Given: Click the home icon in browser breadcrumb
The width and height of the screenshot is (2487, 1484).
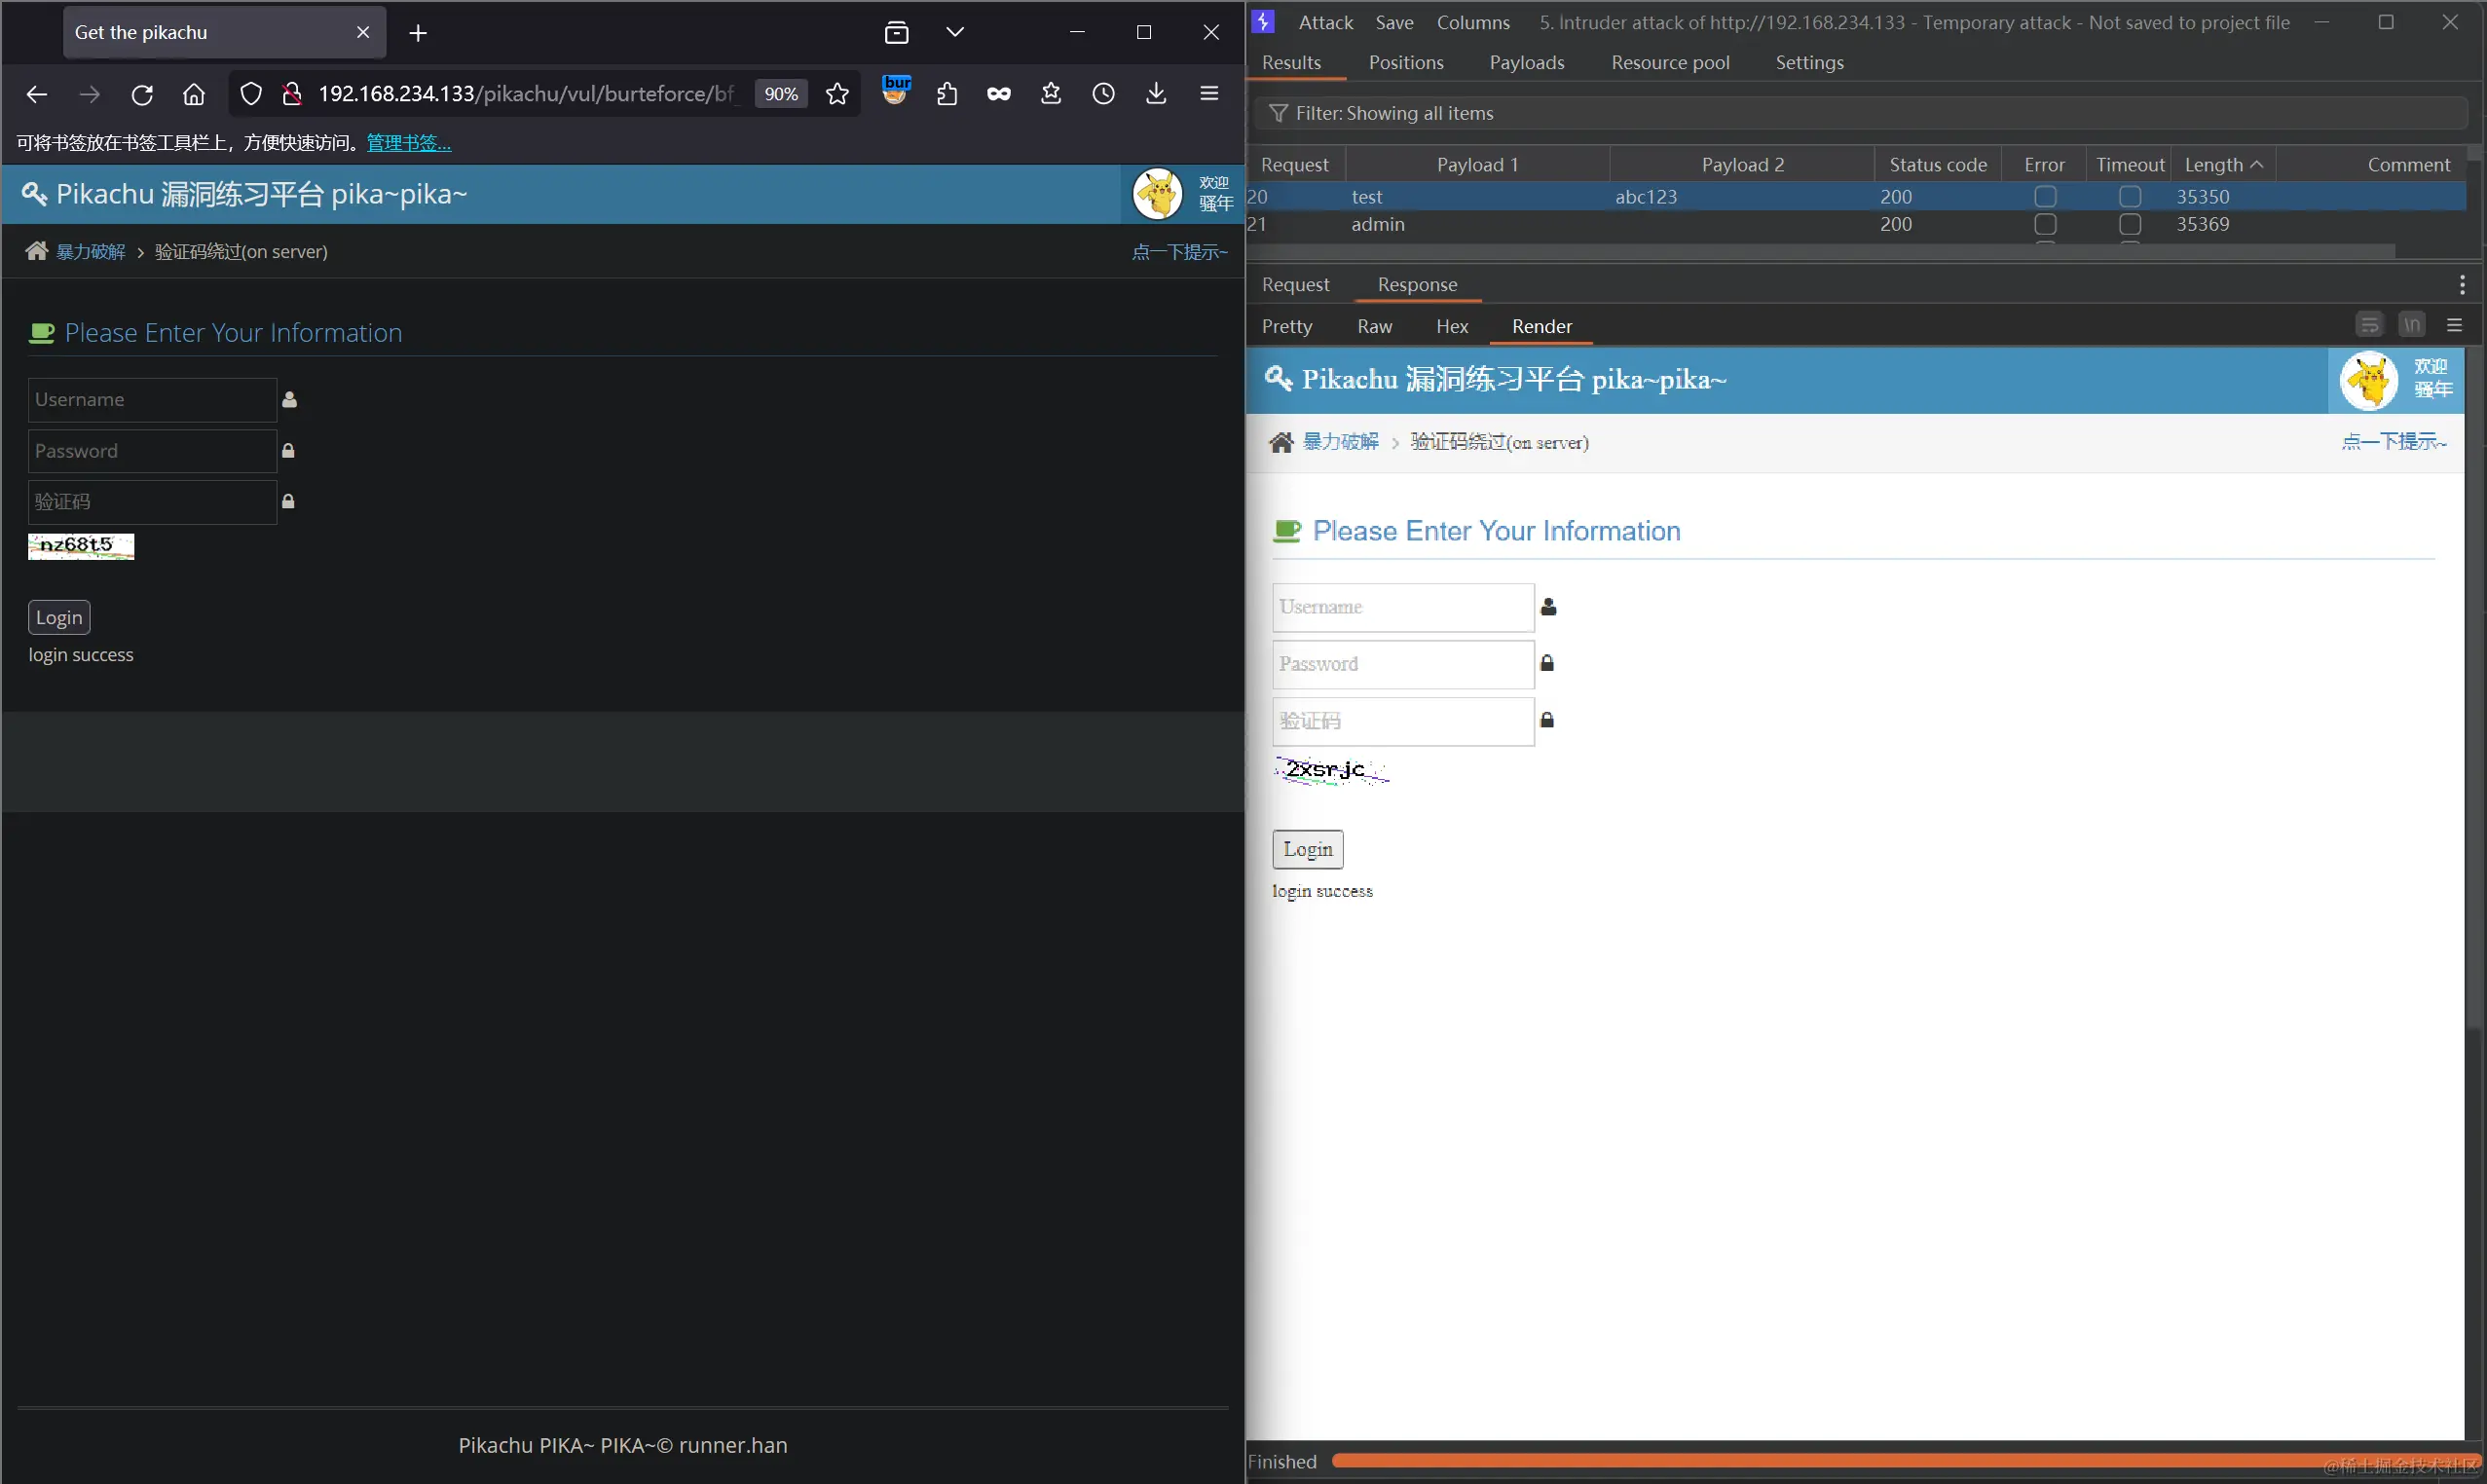Looking at the screenshot, I should click(x=37, y=251).
